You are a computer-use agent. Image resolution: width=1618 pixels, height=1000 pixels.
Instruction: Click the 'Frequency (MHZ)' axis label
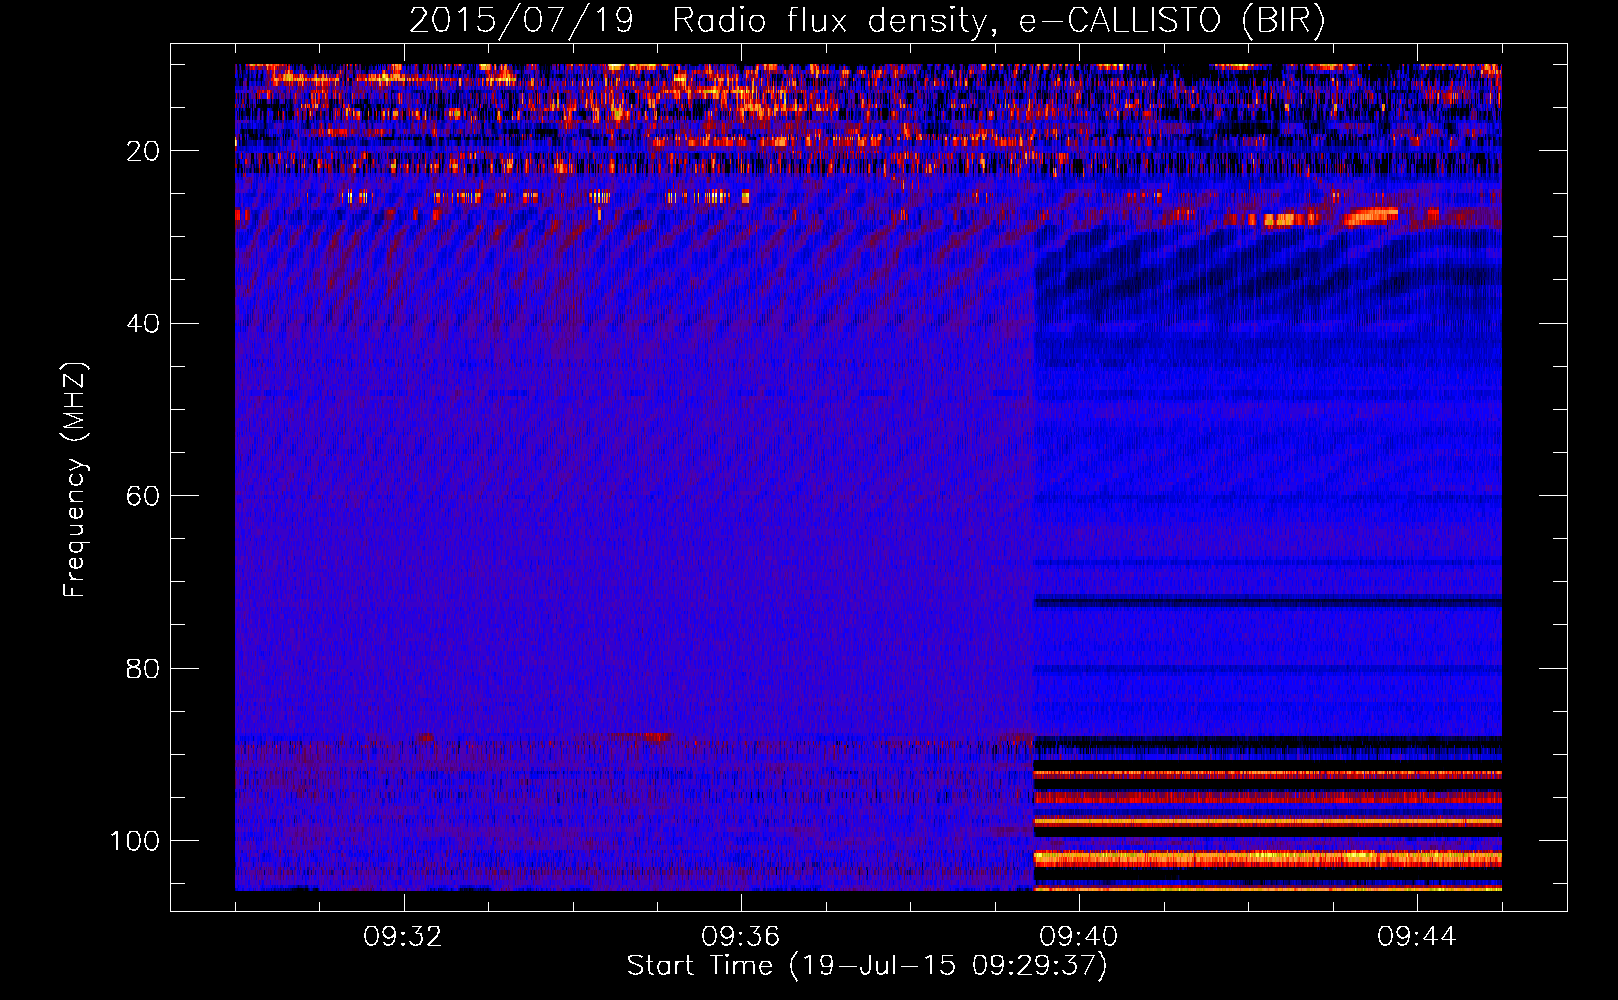point(75,480)
